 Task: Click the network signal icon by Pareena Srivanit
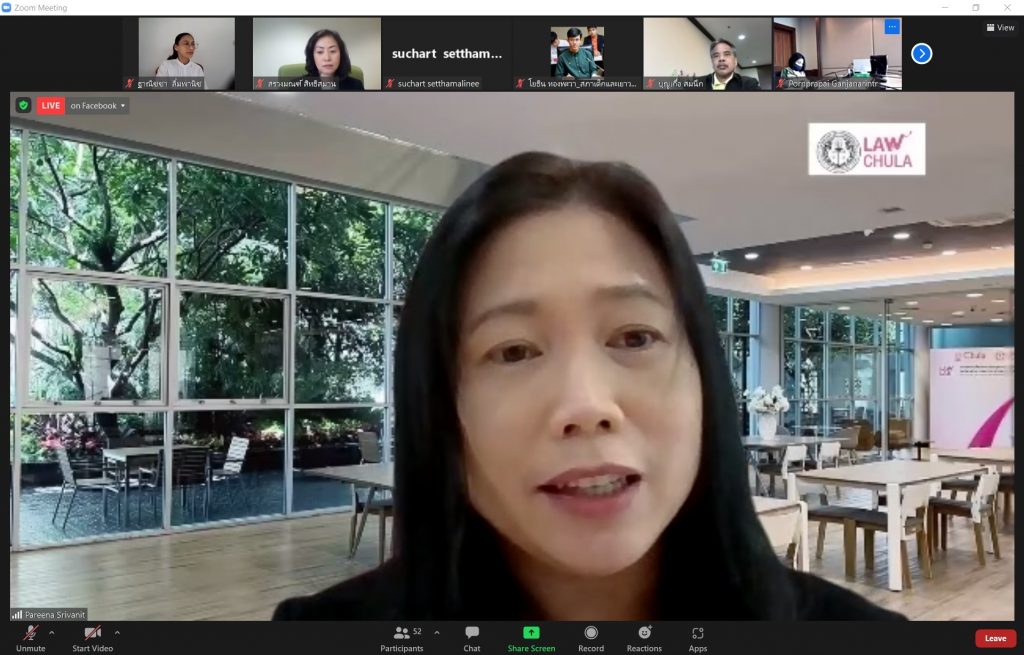click(16, 614)
